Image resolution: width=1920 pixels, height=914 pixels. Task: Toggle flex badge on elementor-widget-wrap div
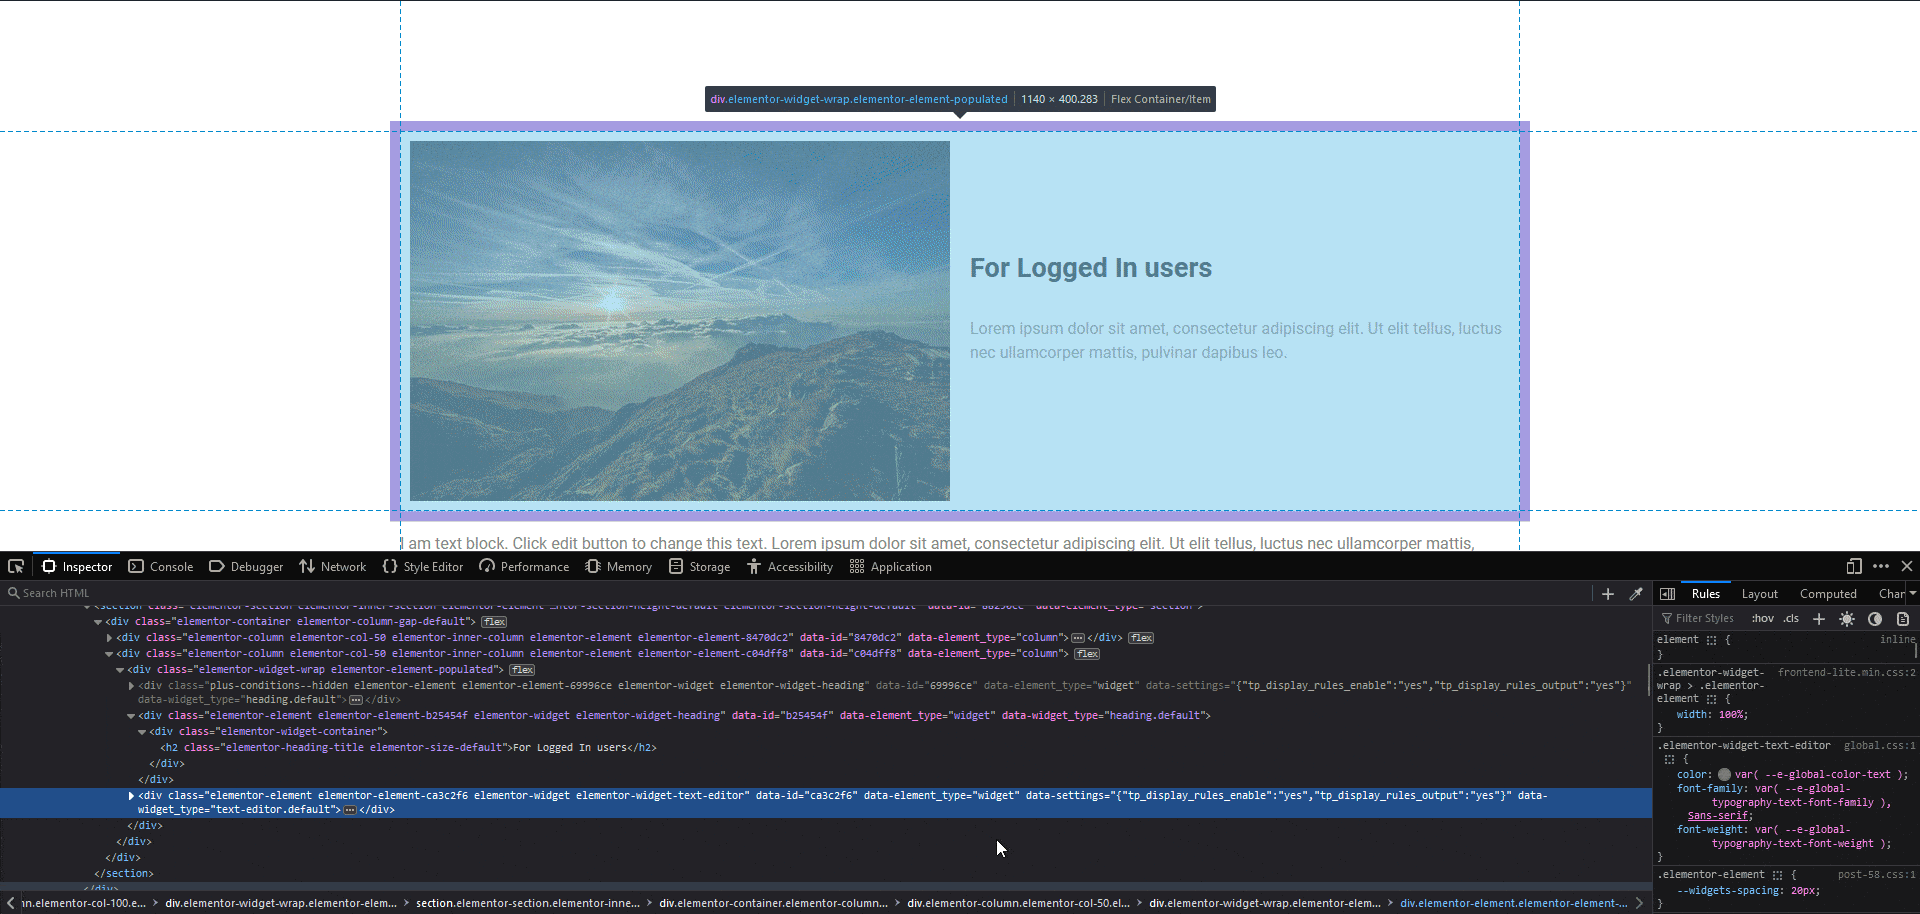click(522, 670)
